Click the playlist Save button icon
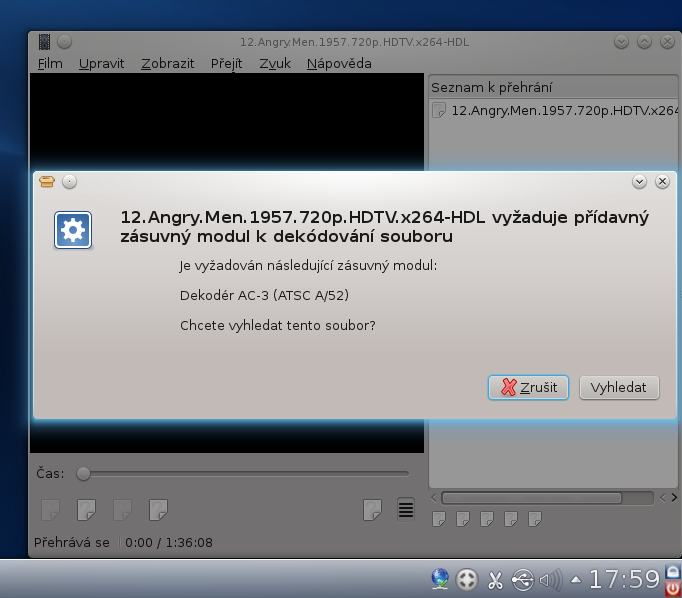The width and height of the screenshot is (682, 598). (x=487, y=518)
